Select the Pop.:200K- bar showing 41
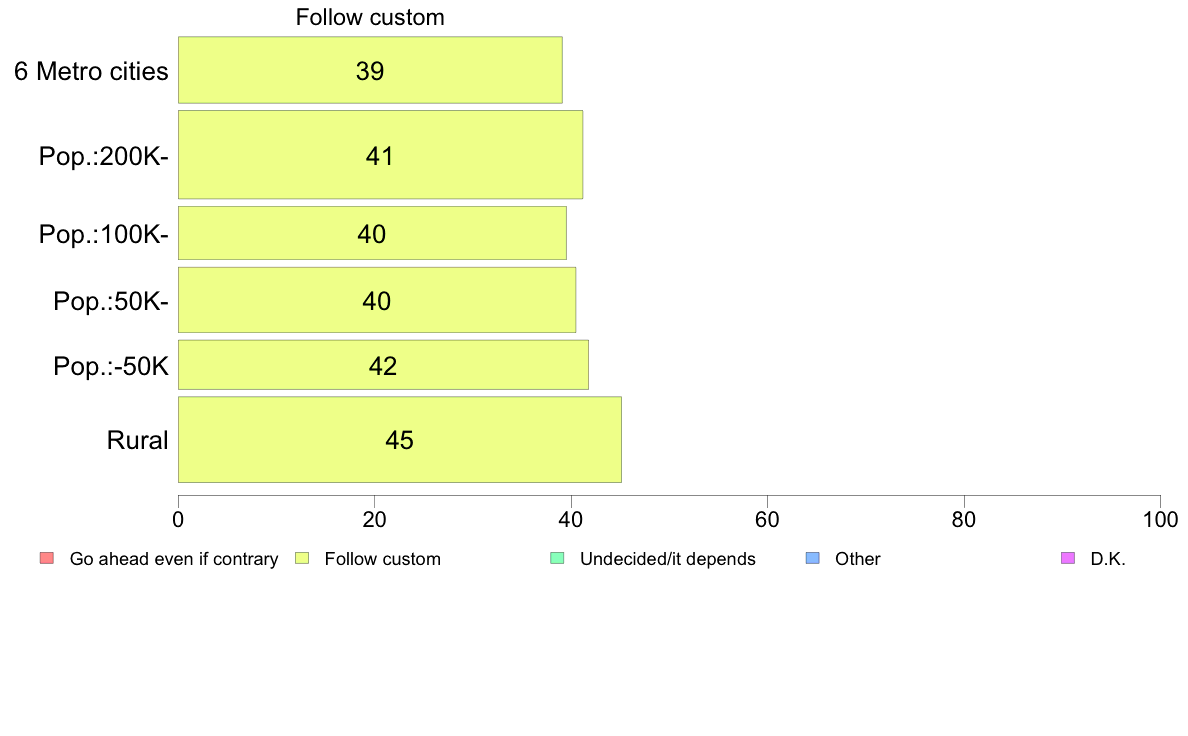This screenshot has width=1188, height=736. tap(380, 155)
